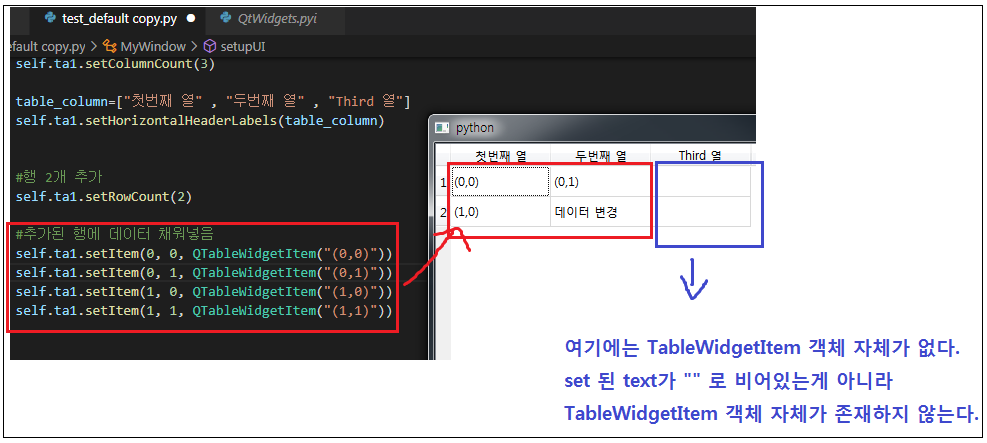The height and width of the screenshot is (443, 987).
Task: Click the python window title bar icon
Action: (443, 128)
